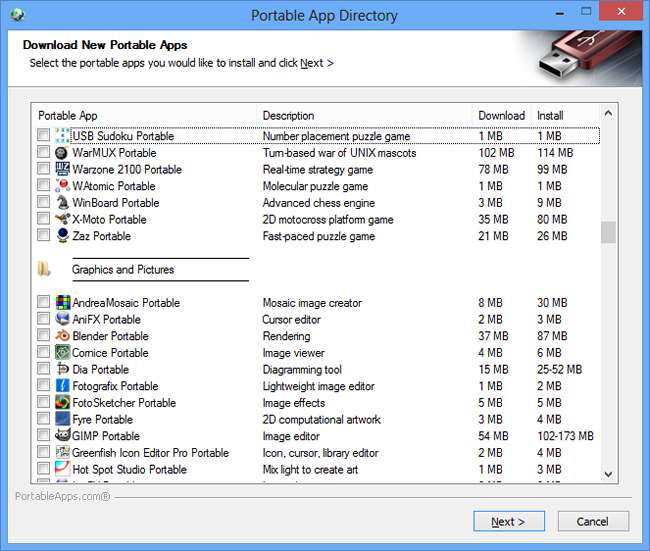Click the FotoSketcher Portable icon

[62, 403]
